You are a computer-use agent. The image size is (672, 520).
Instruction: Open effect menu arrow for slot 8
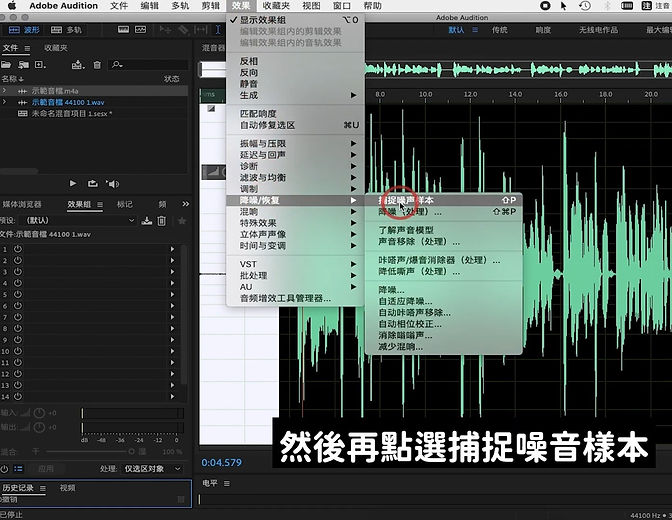172,328
